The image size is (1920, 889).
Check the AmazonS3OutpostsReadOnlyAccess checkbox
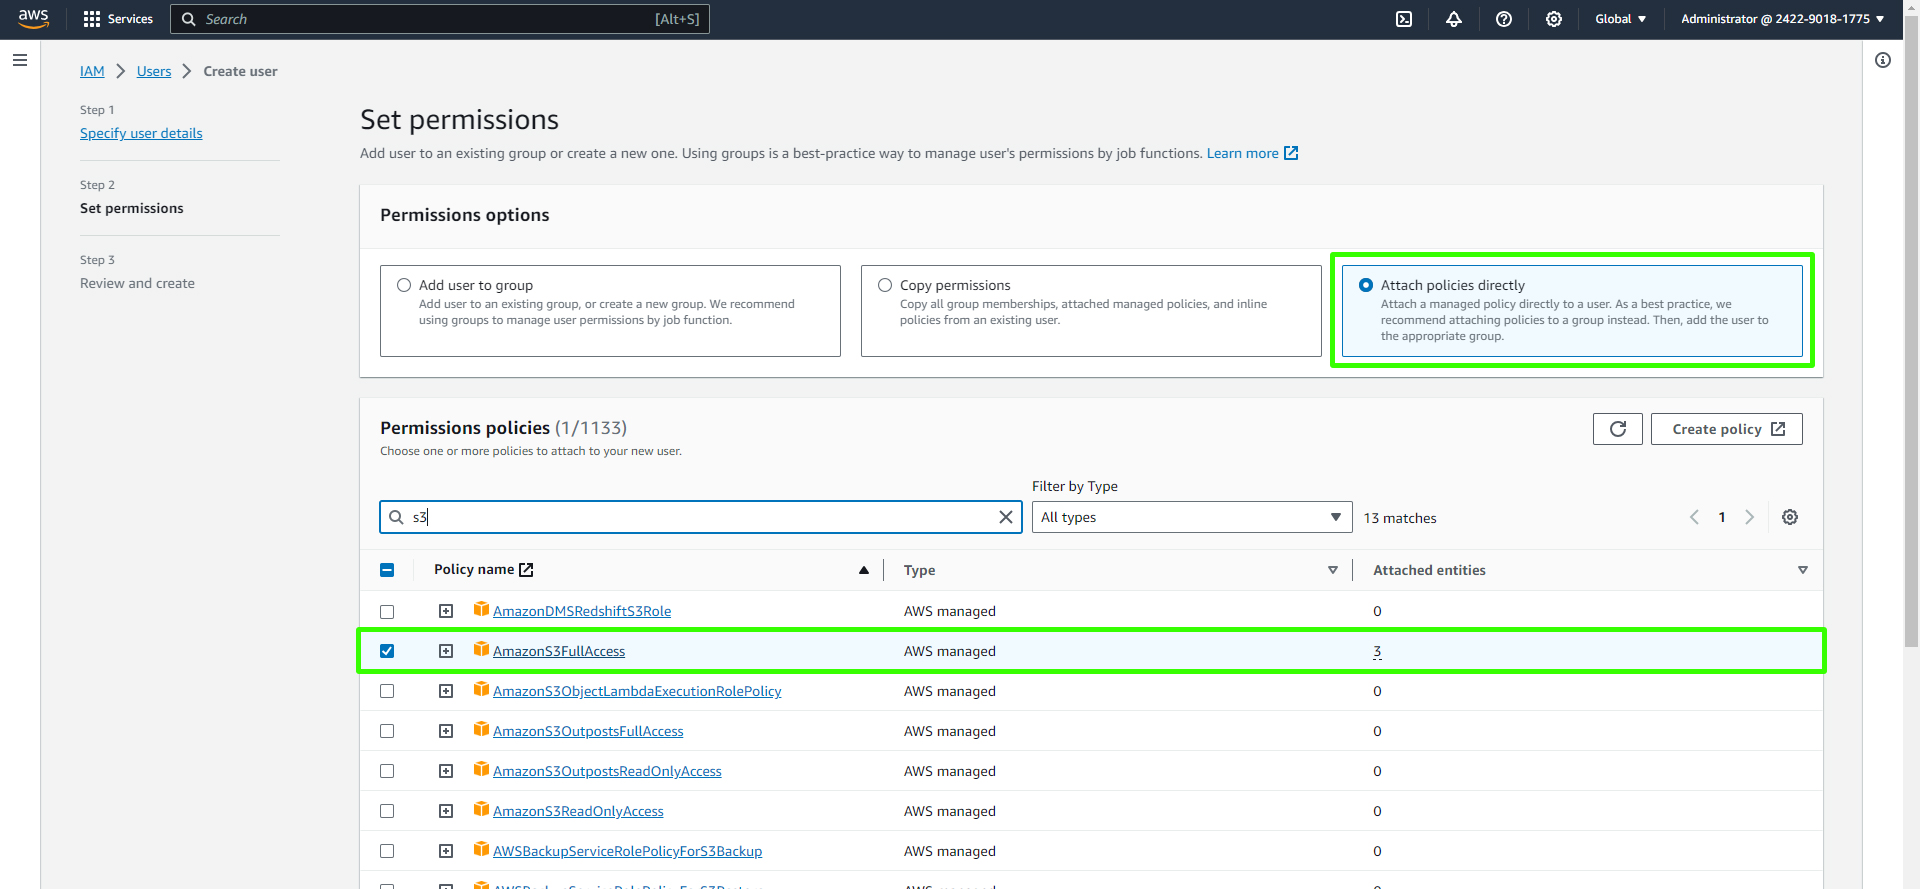tap(387, 771)
